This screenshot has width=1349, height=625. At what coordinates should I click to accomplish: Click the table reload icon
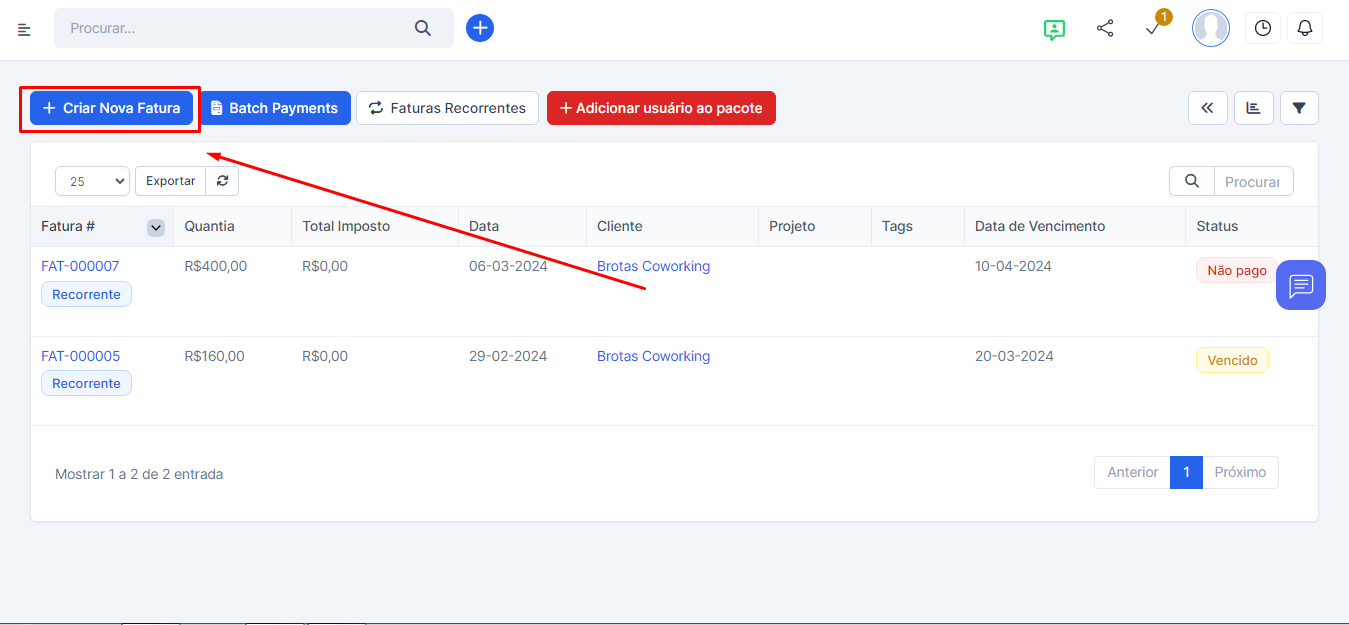pos(222,181)
